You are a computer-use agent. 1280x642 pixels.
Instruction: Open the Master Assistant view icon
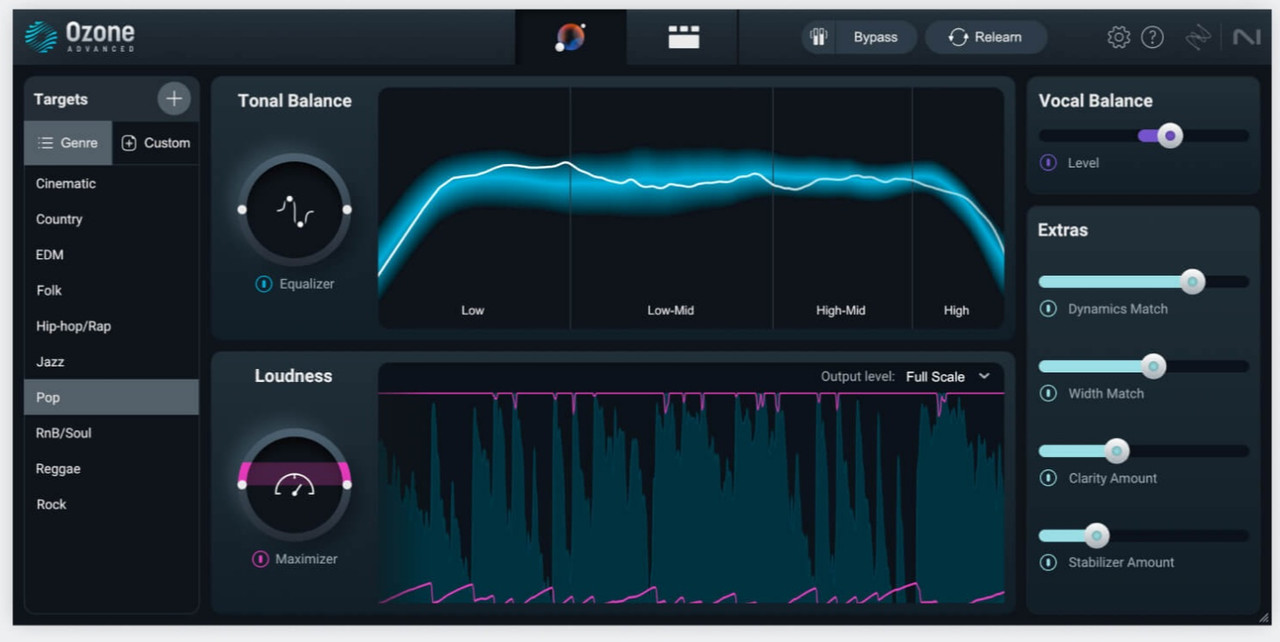tap(570, 37)
